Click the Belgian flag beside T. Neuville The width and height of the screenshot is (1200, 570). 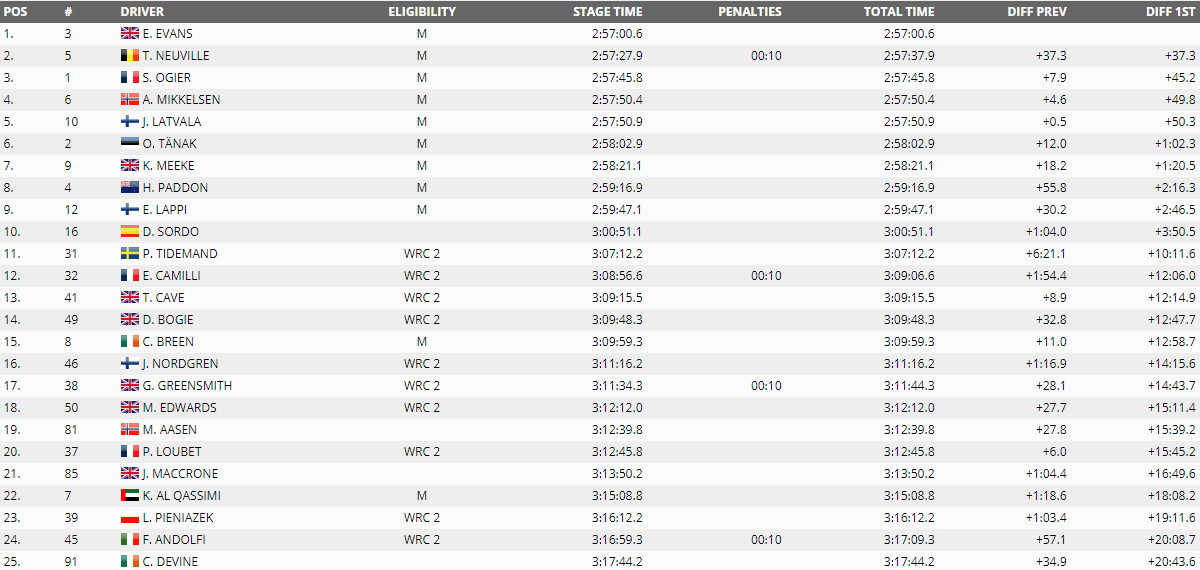(129, 55)
